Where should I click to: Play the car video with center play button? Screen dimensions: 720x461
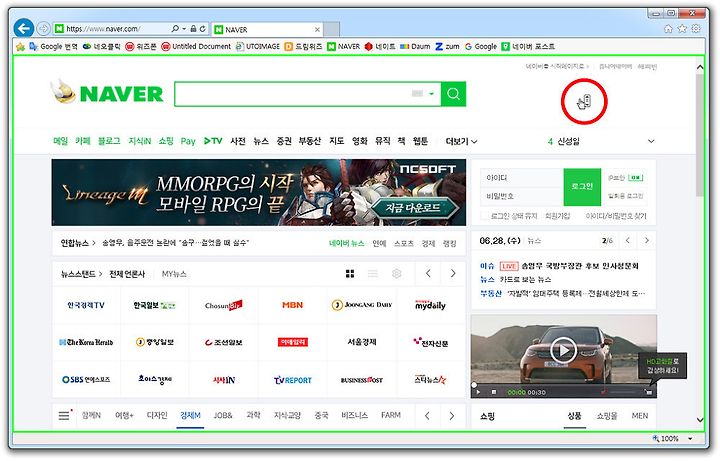click(x=563, y=350)
